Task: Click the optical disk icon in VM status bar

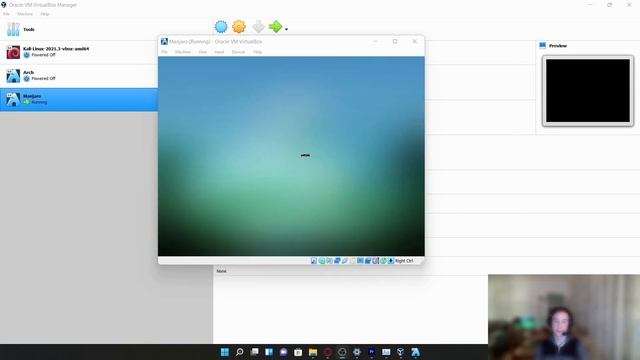Action: coord(322,260)
